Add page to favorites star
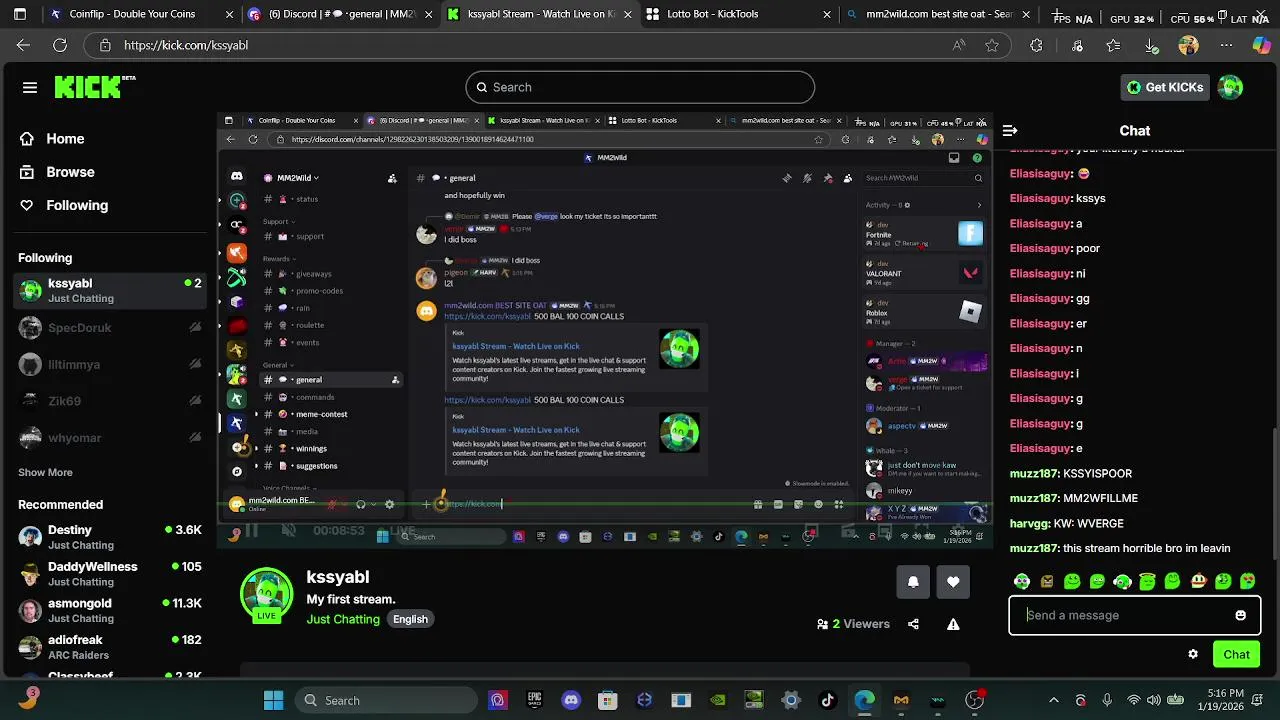Image resolution: width=1280 pixels, height=720 pixels. 992,45
